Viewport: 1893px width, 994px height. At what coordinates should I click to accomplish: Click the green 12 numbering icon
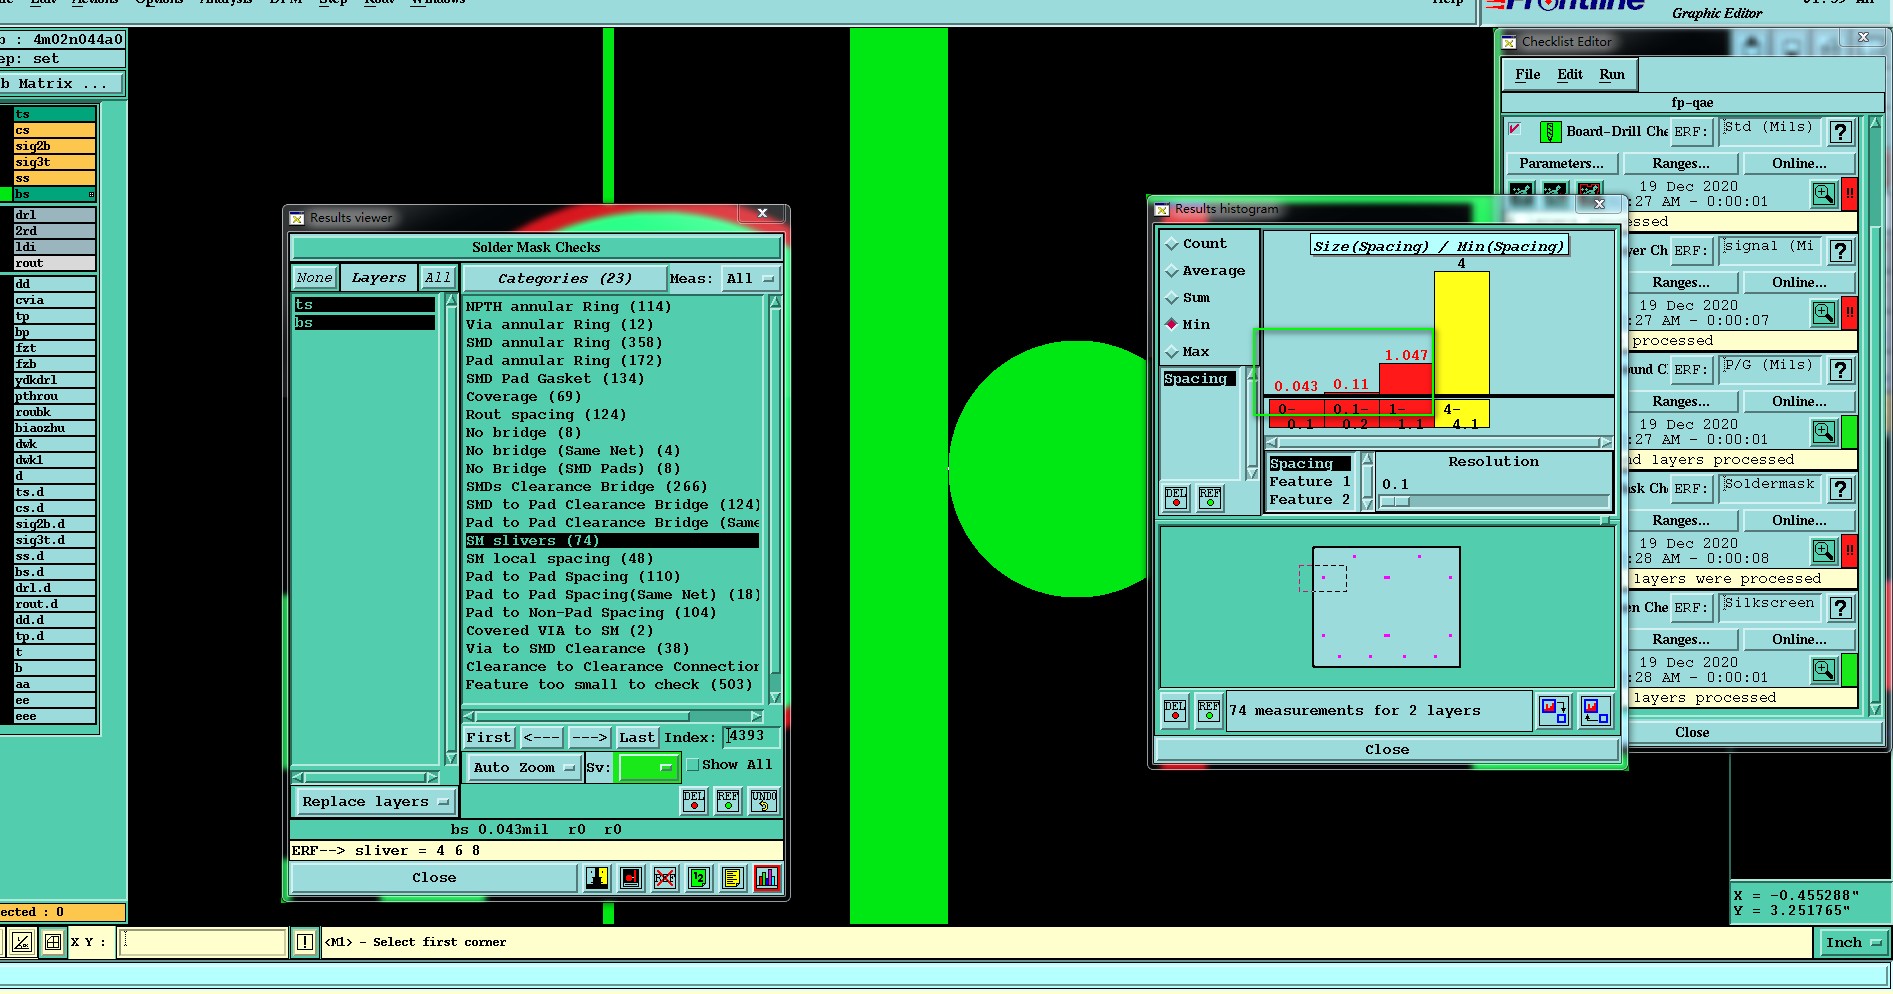tap(699, 878)
